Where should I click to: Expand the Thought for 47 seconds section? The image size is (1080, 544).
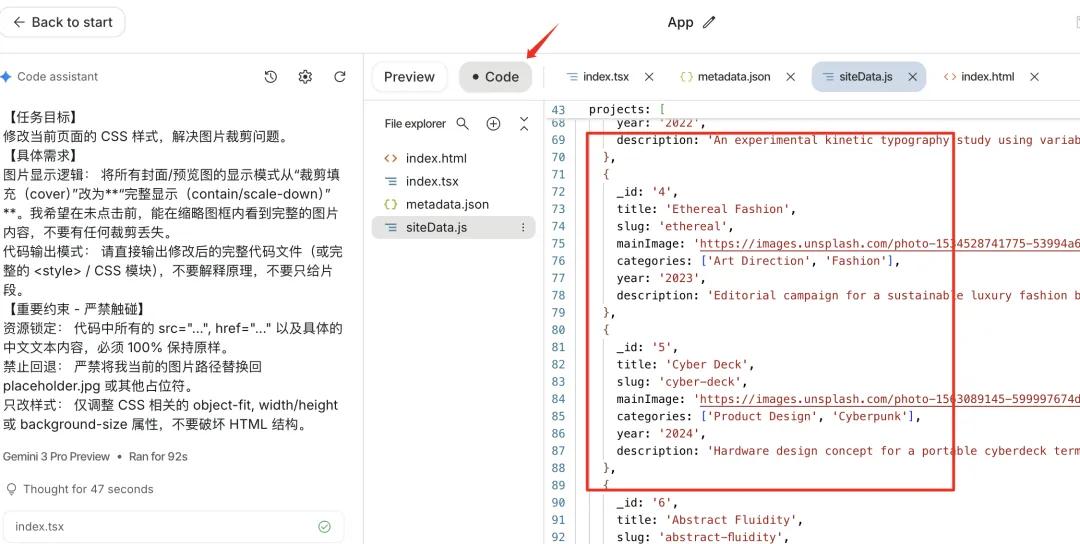88,489
